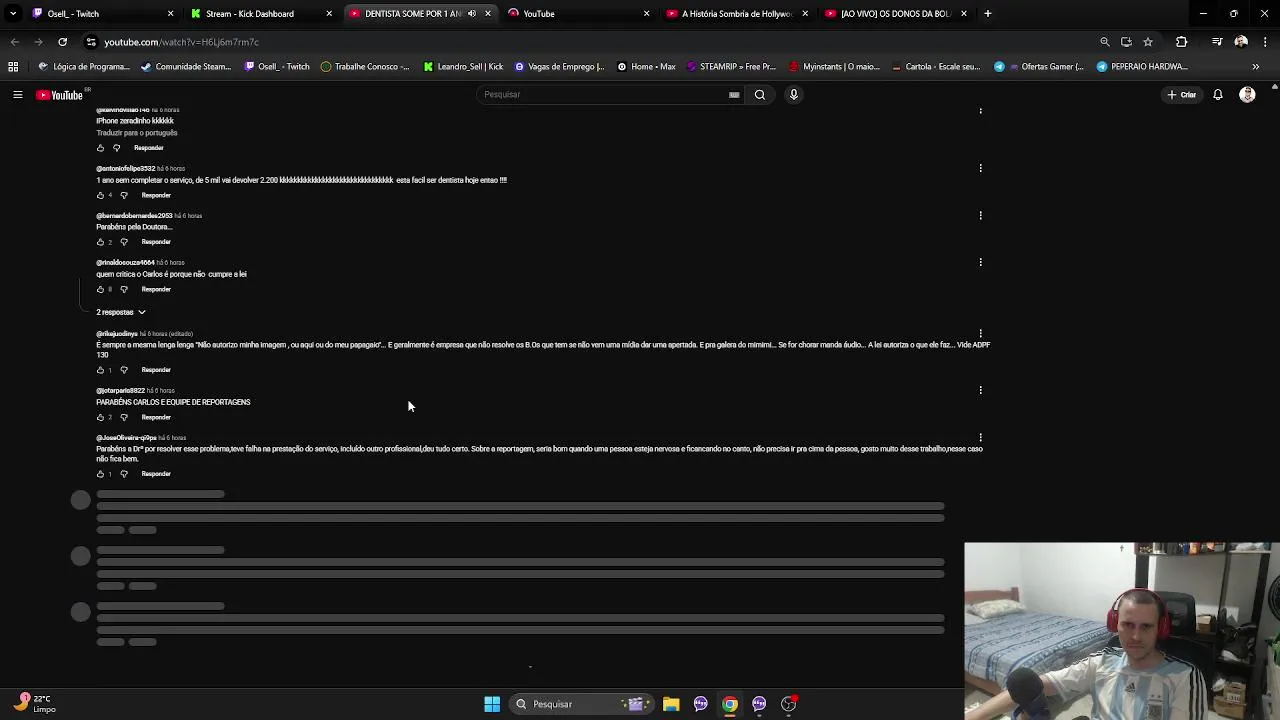
Task: Start voice search with the microphone icon
Action: pos(794,94)
